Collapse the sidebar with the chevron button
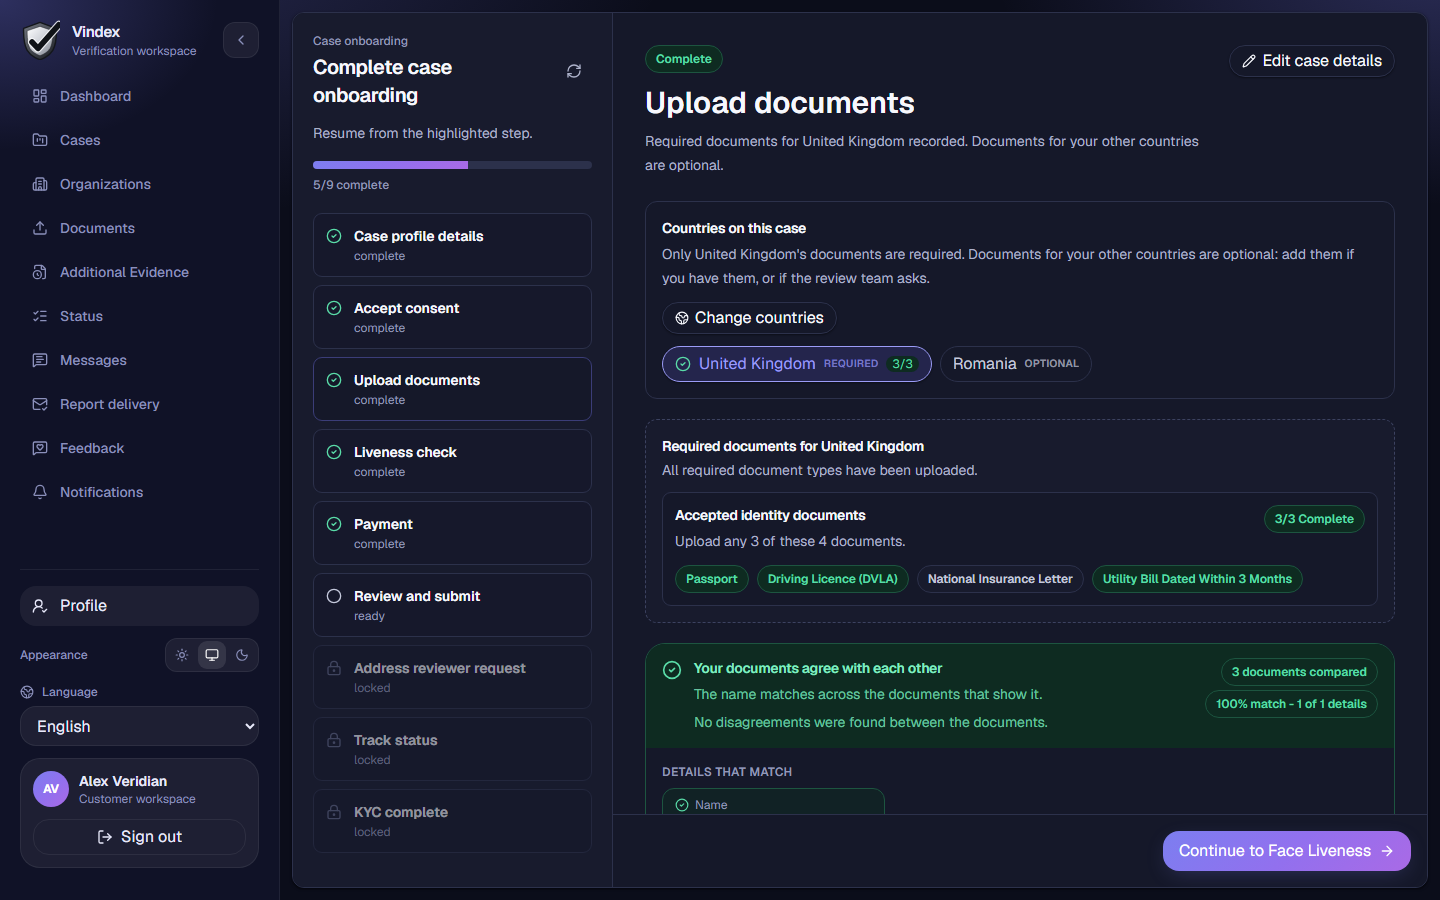Viewport: 1440px width, 900px height. point(241,40)
